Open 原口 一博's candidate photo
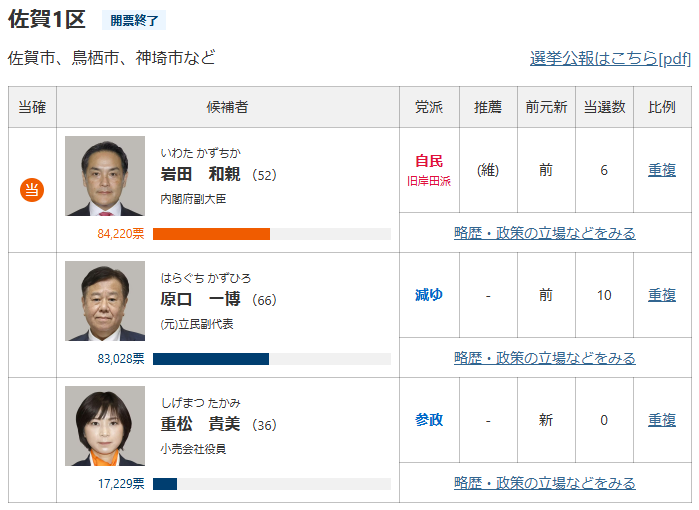Image resolution: width=699 pixels, height=510 pixels. [x=105, y=301]
